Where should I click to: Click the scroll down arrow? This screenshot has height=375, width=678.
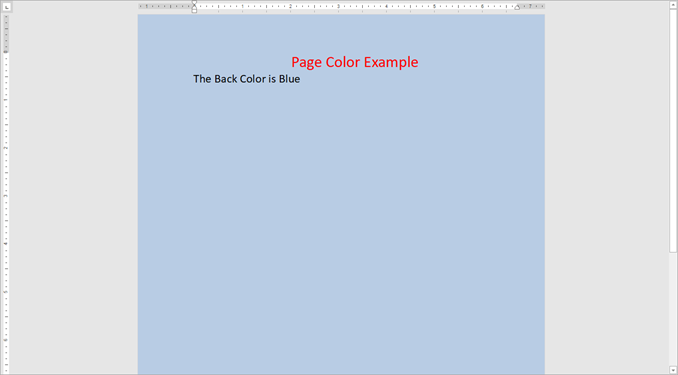point(673,370)
